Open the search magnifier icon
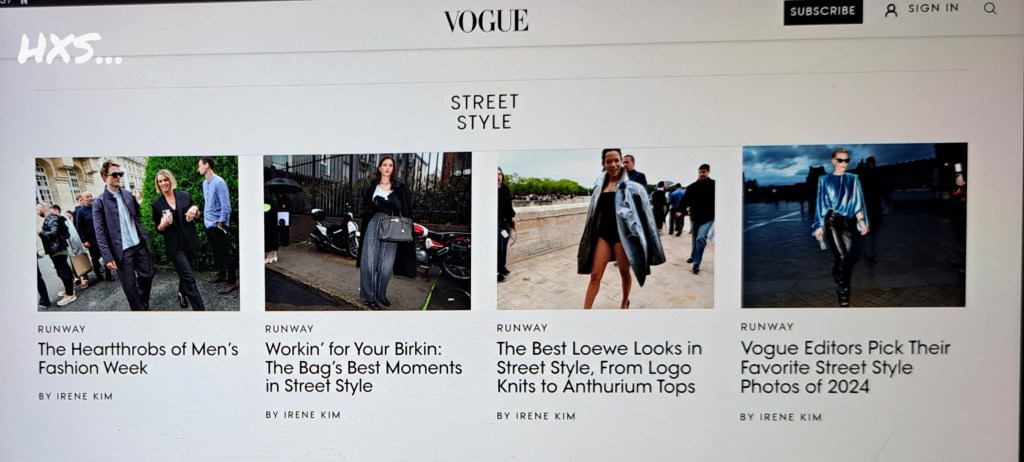Viewport: 1024px width, 462px height. pos(990,8)
